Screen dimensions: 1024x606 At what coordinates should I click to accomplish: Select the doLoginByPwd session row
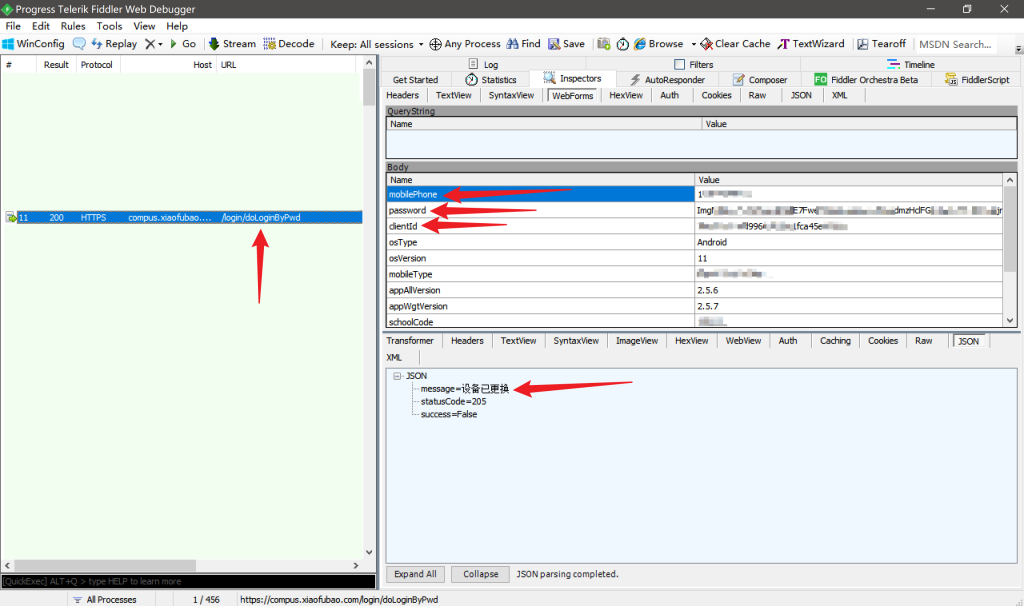tap(183, 217)
